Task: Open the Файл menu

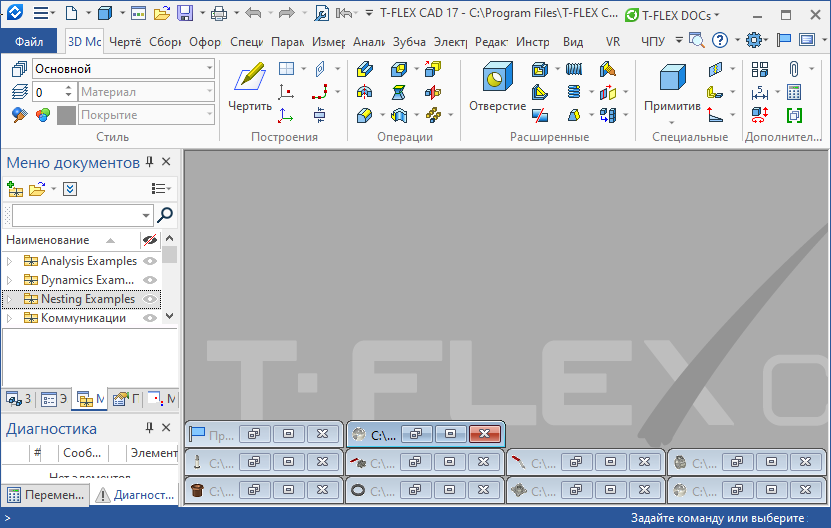Action: (x=29, y=42)
